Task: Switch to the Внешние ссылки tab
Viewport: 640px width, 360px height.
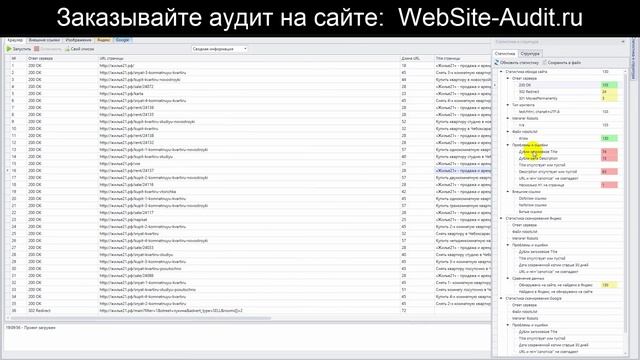Action: click(44, 40)
